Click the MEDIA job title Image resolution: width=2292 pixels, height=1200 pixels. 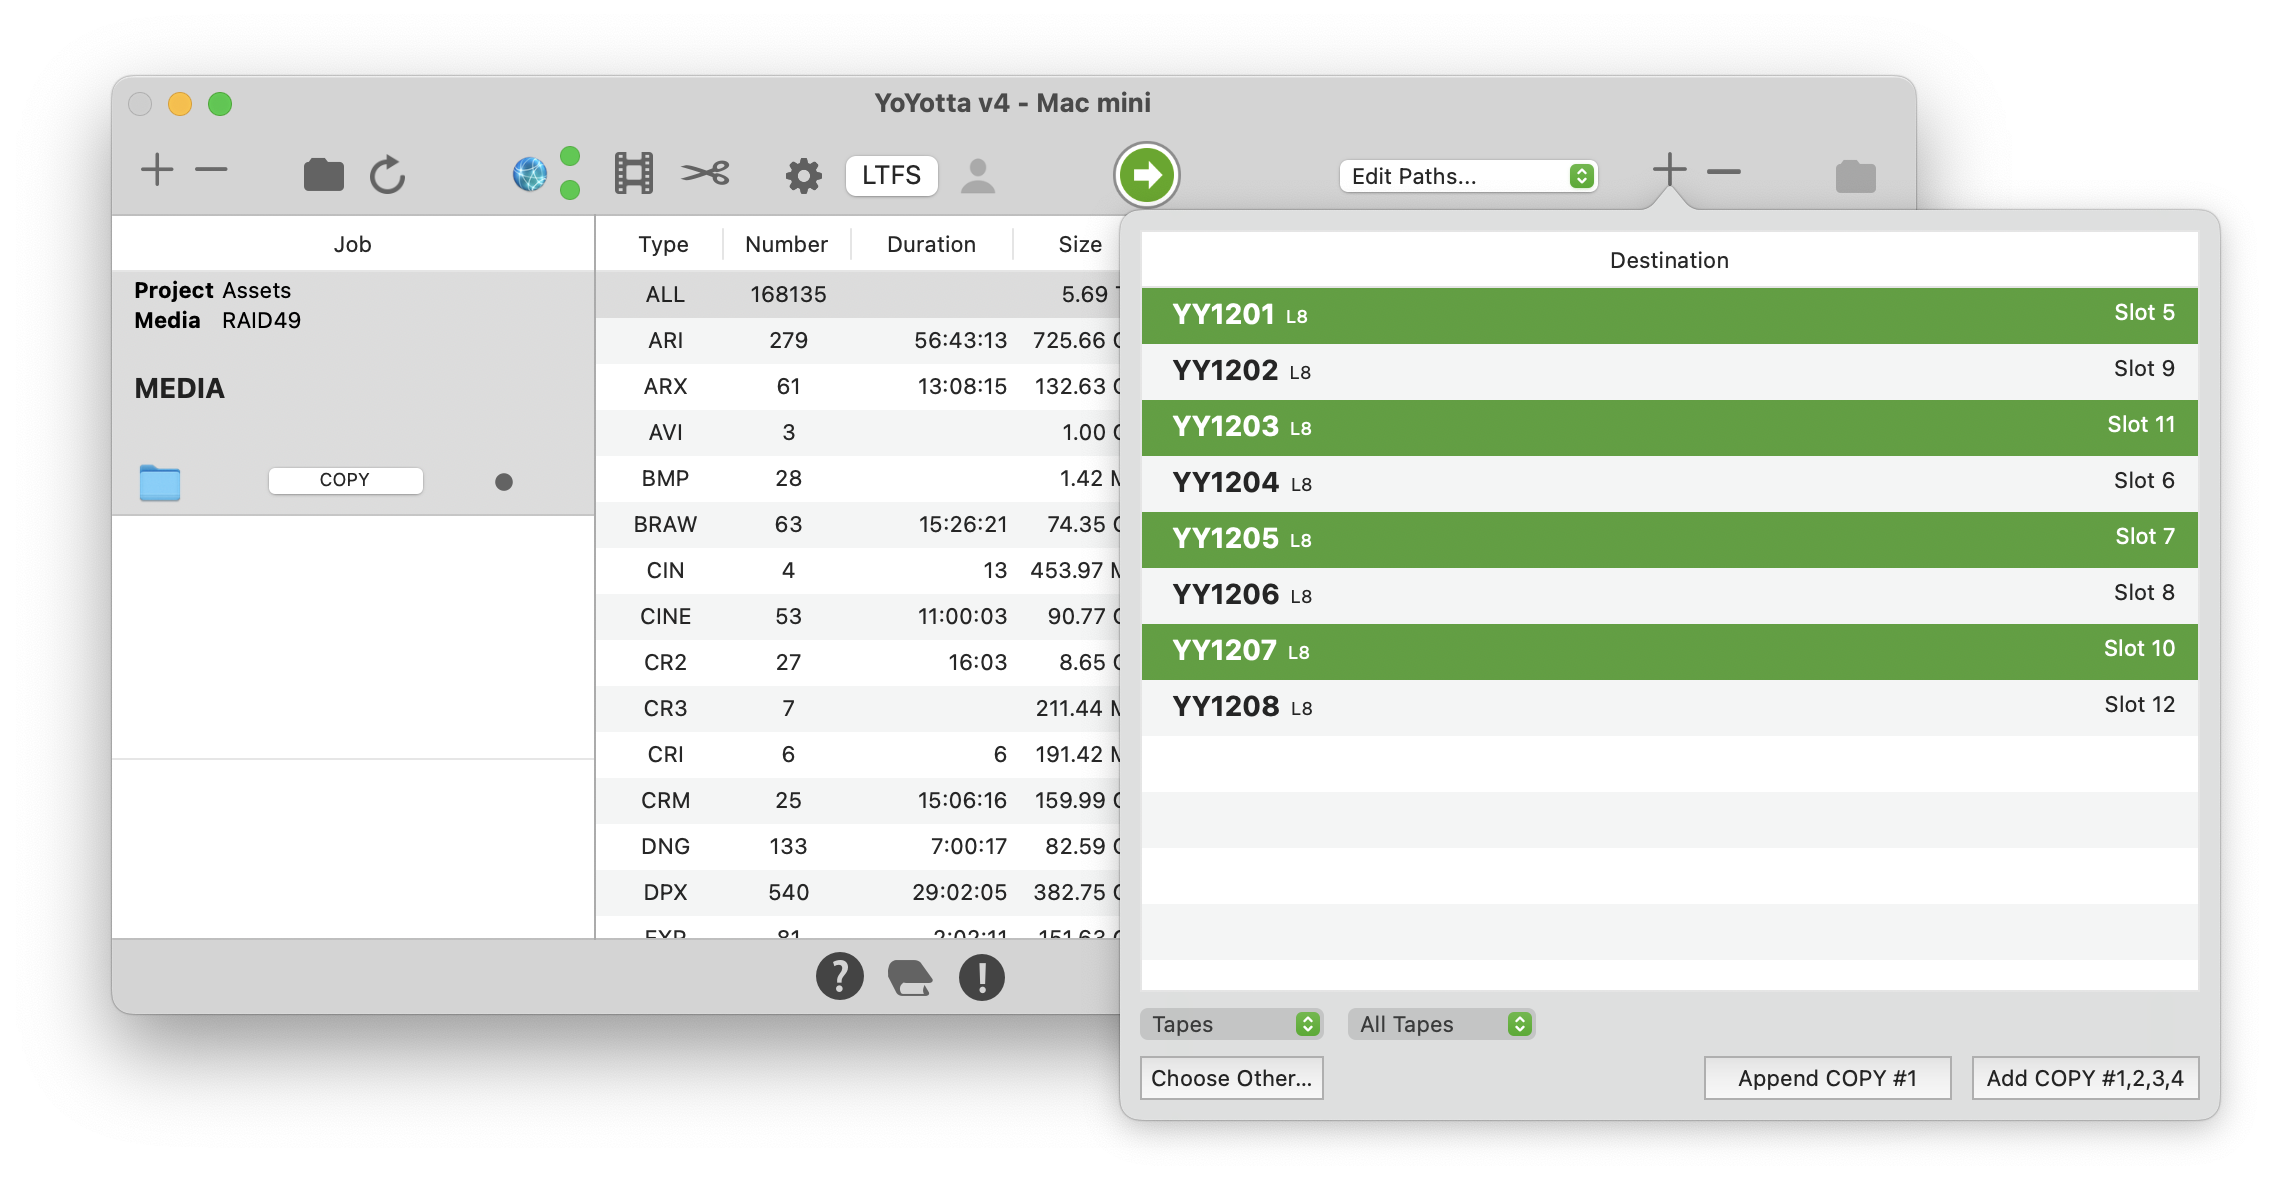(x=180, y=388)
